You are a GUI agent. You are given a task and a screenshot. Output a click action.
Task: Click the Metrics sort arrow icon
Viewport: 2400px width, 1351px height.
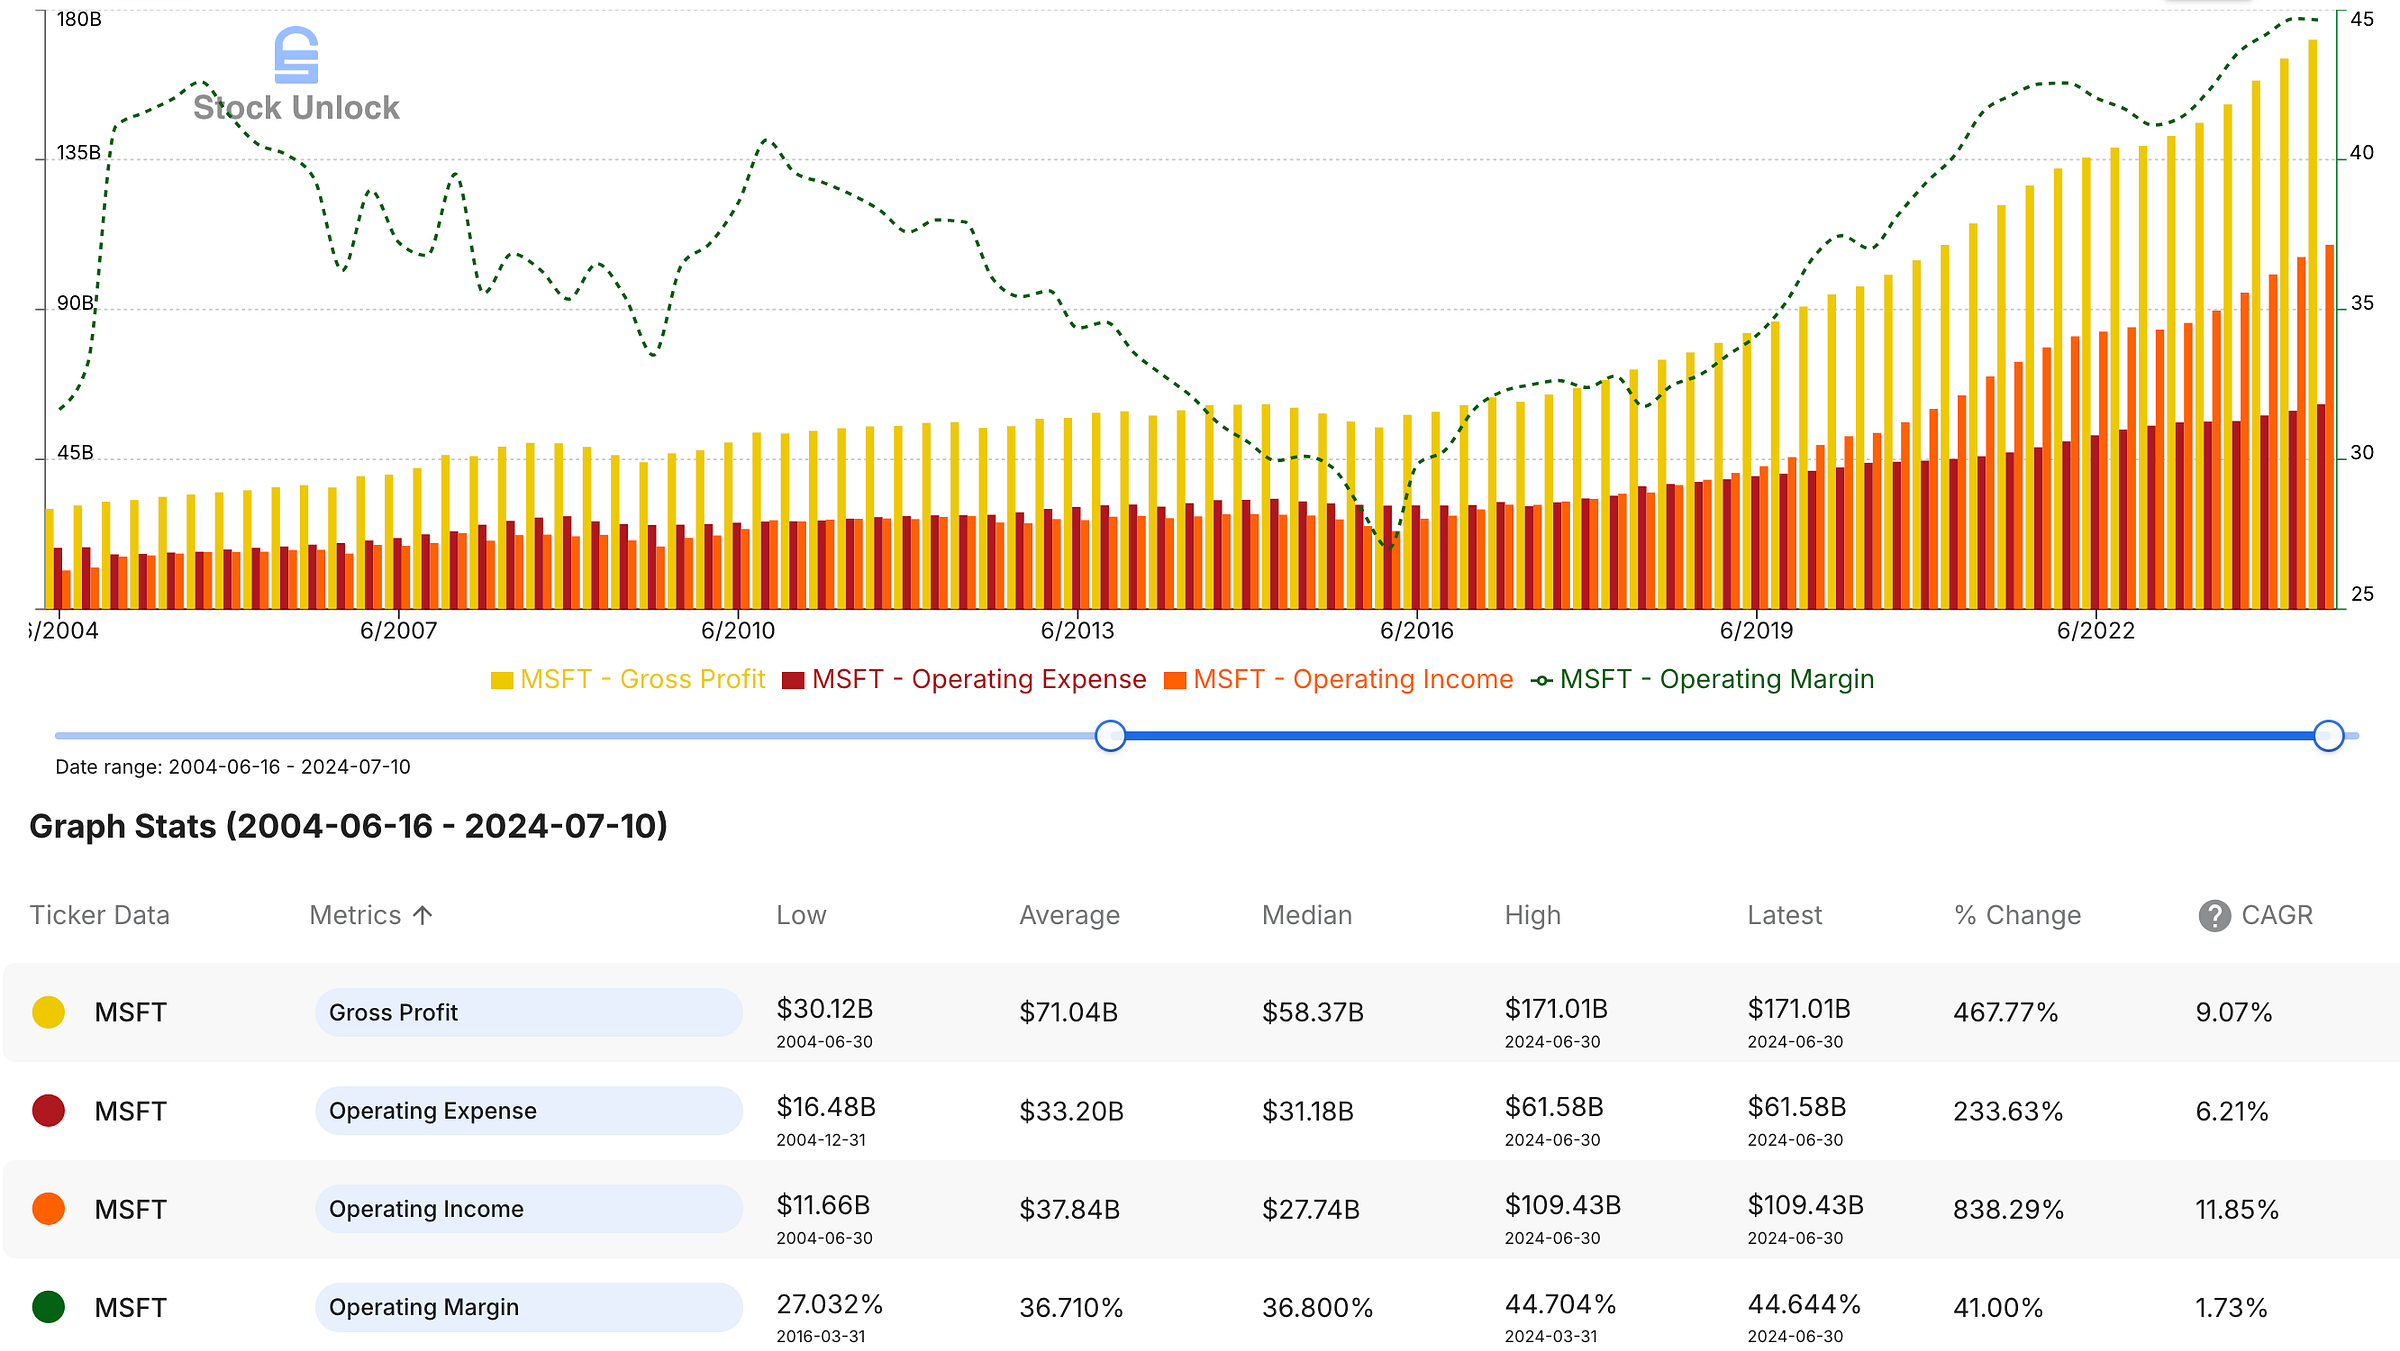tap(423, 915)
